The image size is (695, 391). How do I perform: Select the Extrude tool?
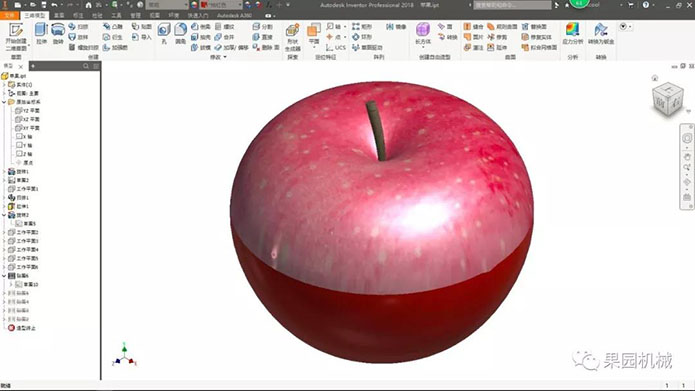click(41, 34)
